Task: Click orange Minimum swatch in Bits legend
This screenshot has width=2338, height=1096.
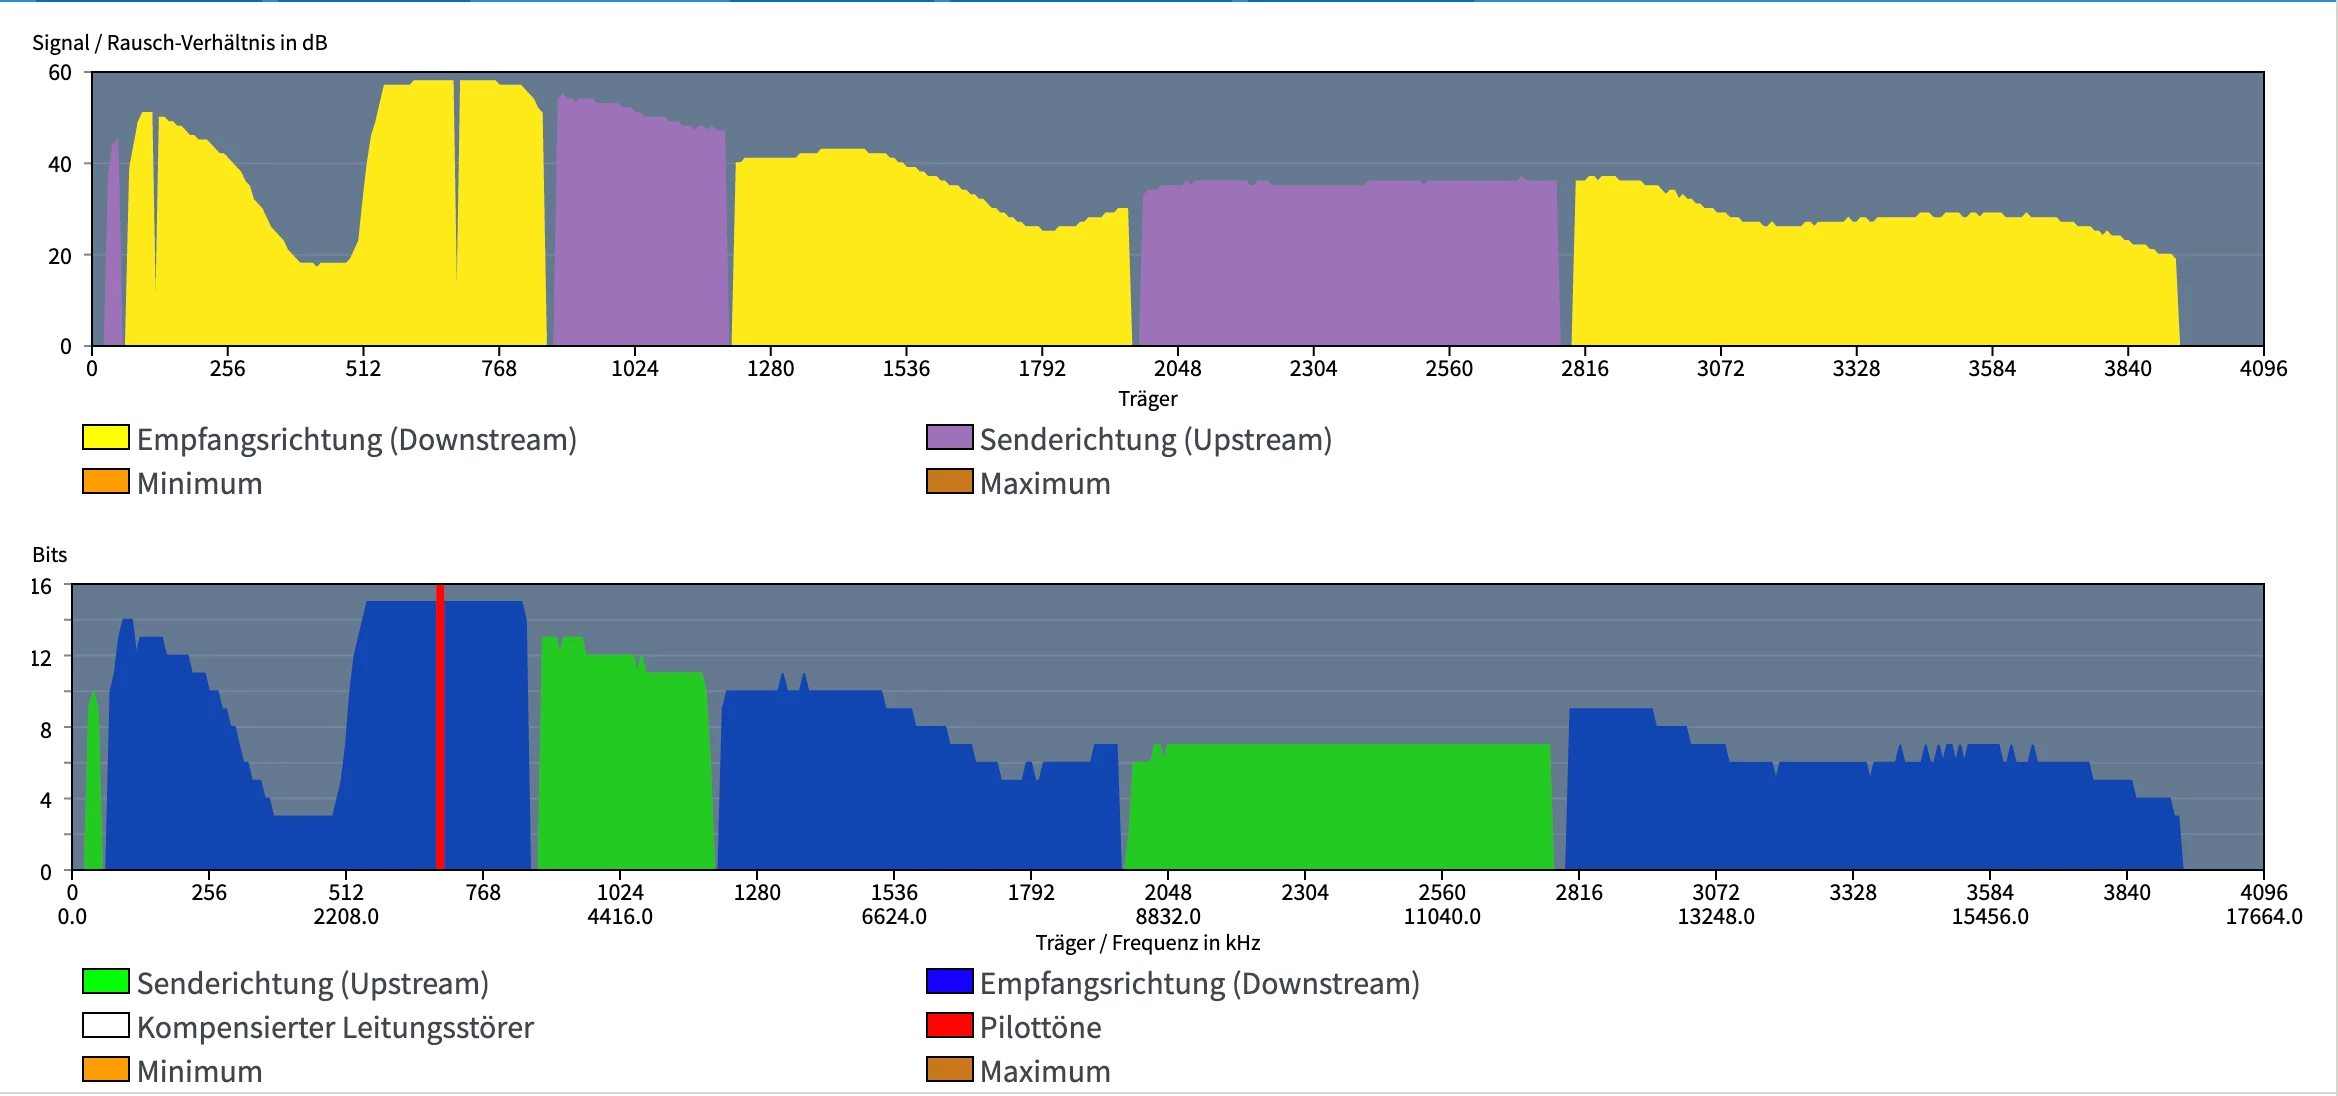Action: 105,1070
